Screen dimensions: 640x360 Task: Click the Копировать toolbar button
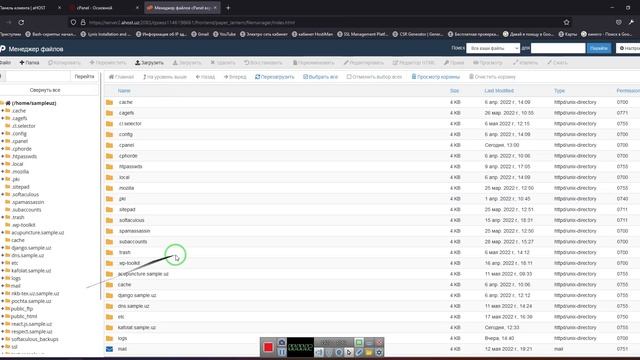(64, 63)
